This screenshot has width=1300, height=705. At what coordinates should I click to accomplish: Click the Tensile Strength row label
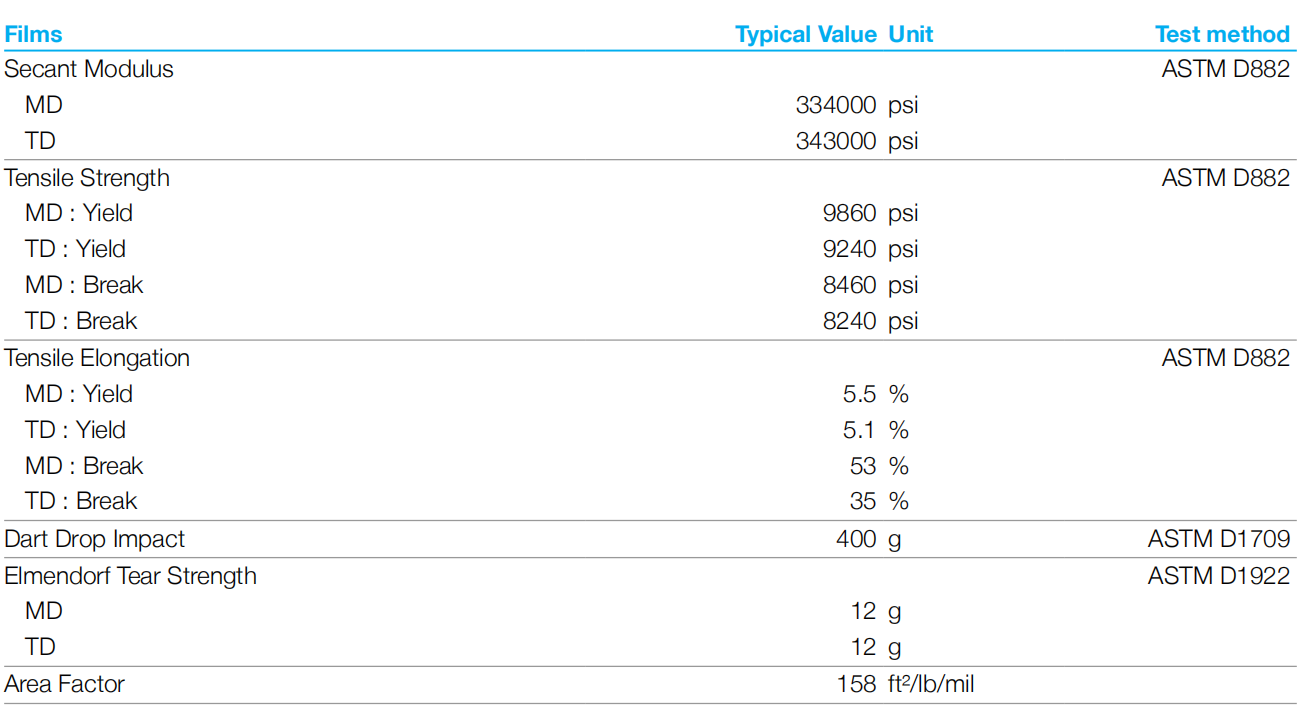tap(87, 178)
